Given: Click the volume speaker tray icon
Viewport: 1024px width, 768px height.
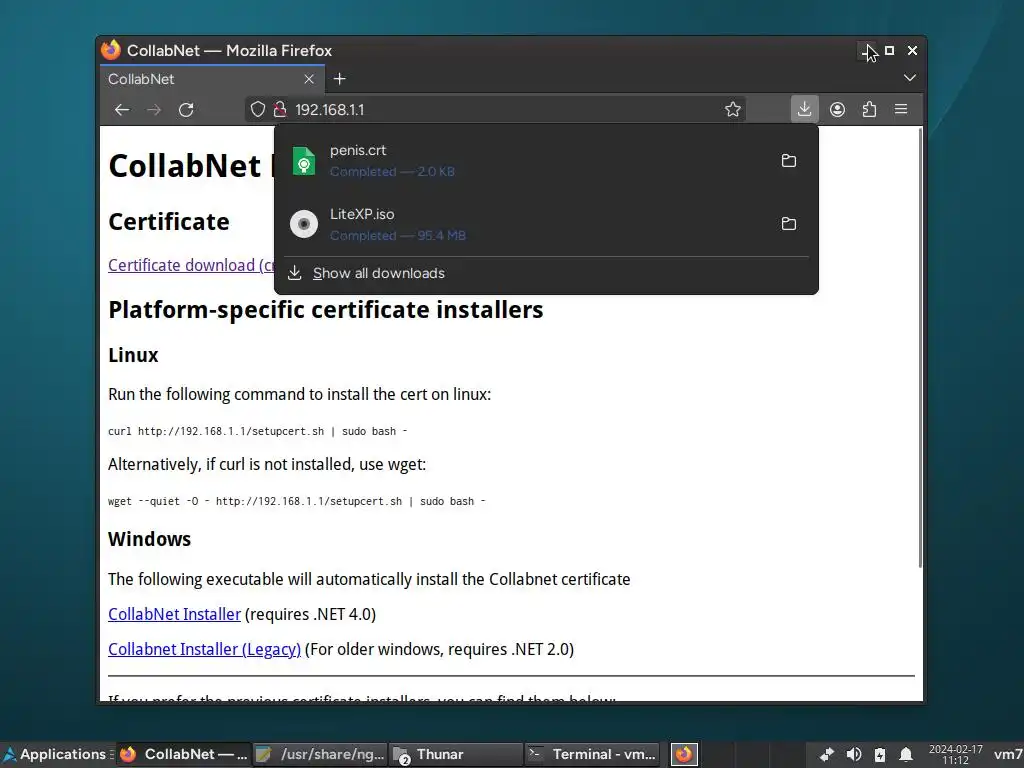Looking at the screenshot, I should (854, 754).
